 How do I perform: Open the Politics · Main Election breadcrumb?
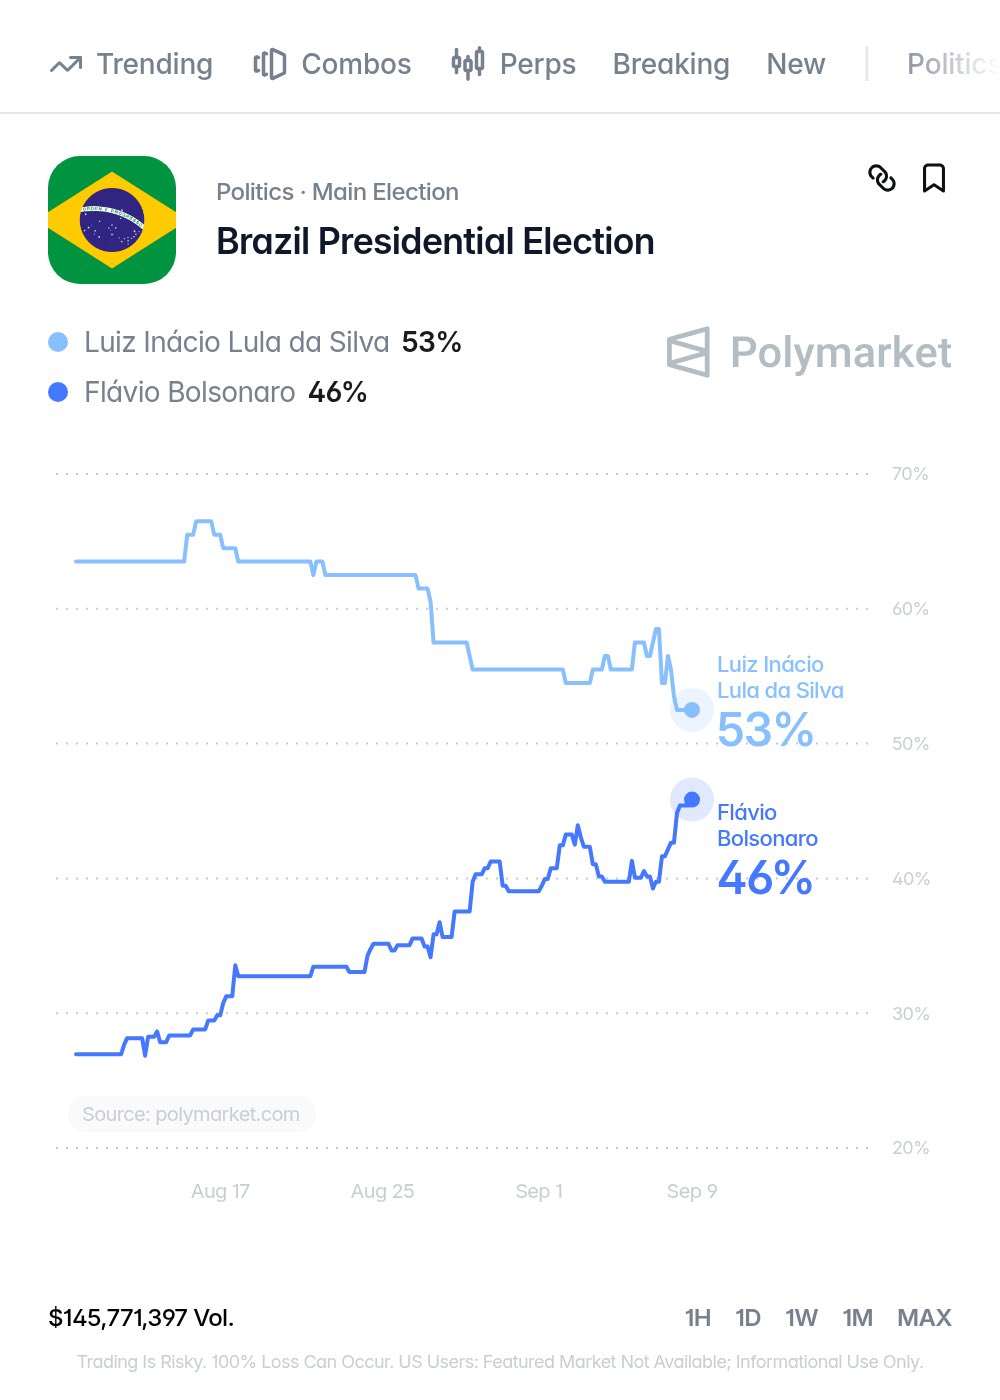(337, 192)
